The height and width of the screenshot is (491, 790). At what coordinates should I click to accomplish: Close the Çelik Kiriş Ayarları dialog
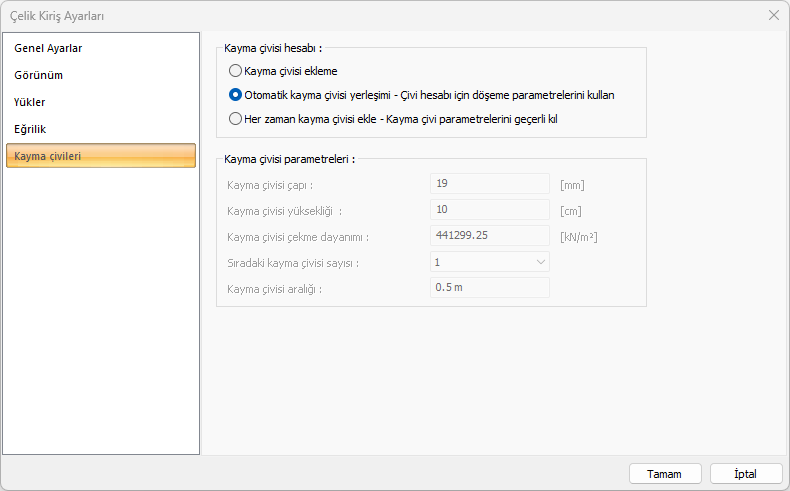773,15
